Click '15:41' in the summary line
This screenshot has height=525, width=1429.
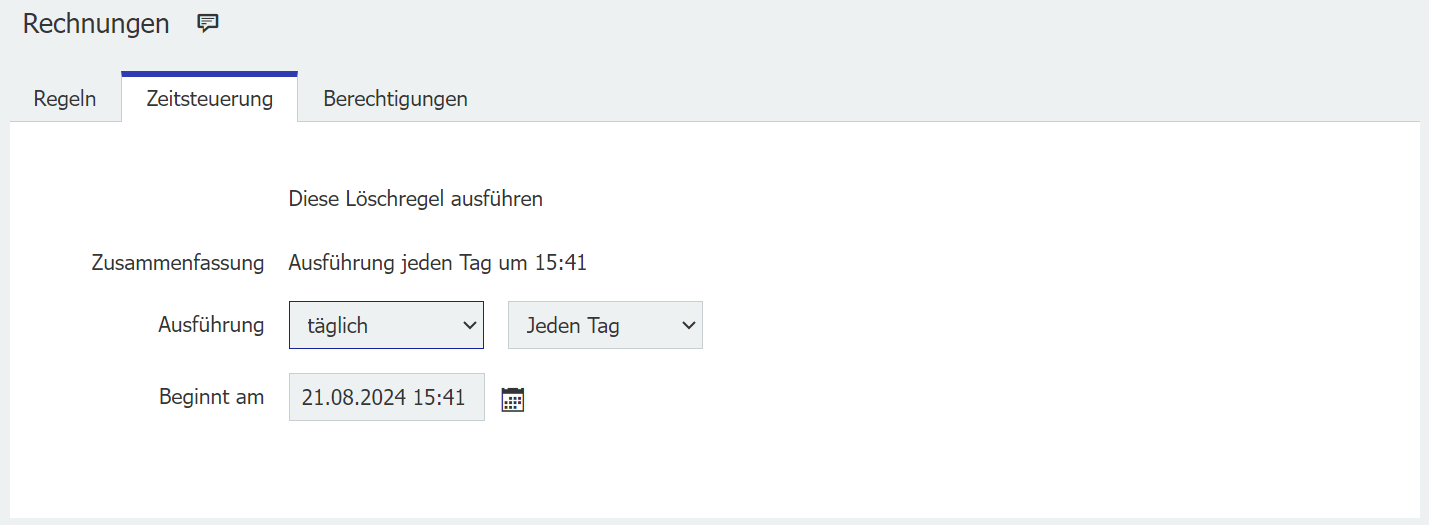point(563,264)
